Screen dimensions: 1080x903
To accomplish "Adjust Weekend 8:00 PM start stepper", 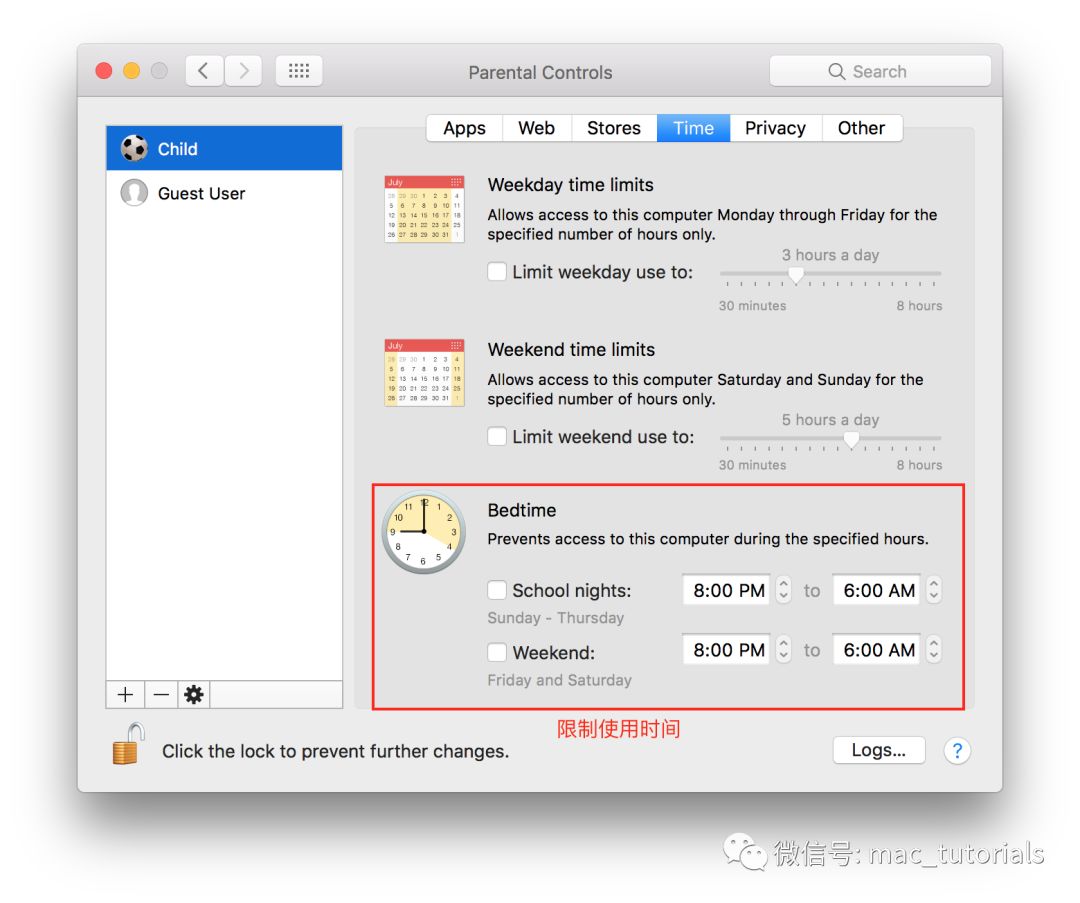I will (784, 650).
